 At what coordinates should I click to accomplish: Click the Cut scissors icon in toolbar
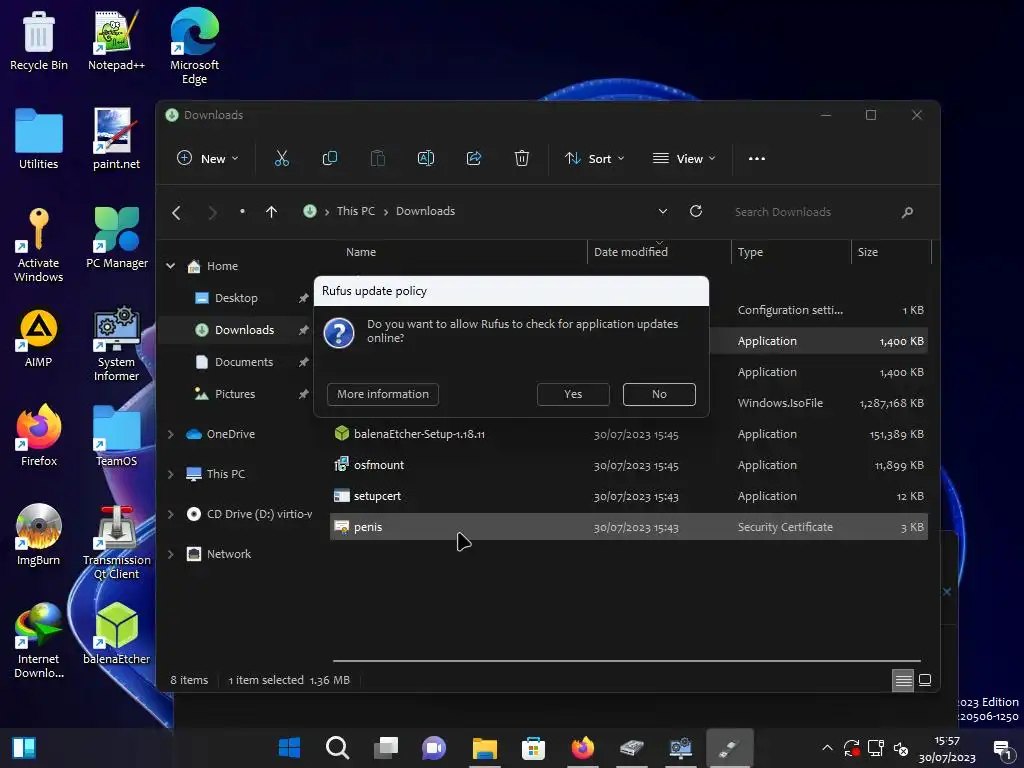tap(281, 158)
